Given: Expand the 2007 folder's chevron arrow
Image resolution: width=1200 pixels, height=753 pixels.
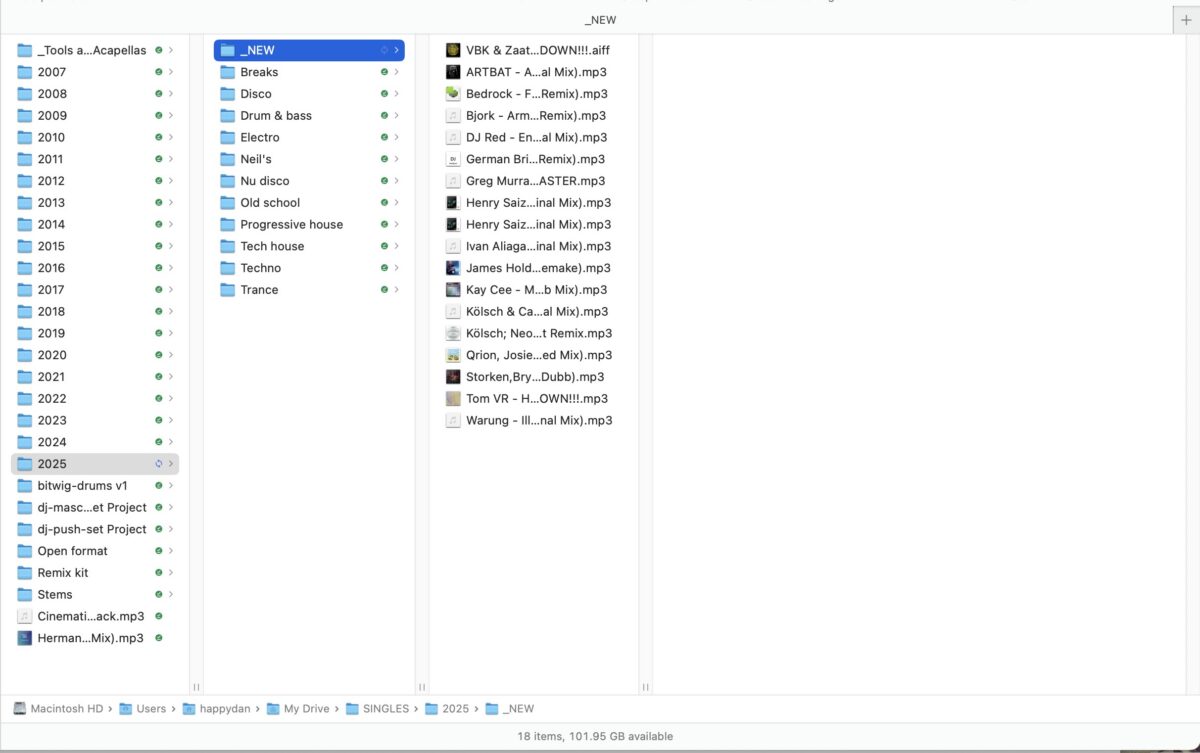Looking at the screenshot, I should [170, 72].
